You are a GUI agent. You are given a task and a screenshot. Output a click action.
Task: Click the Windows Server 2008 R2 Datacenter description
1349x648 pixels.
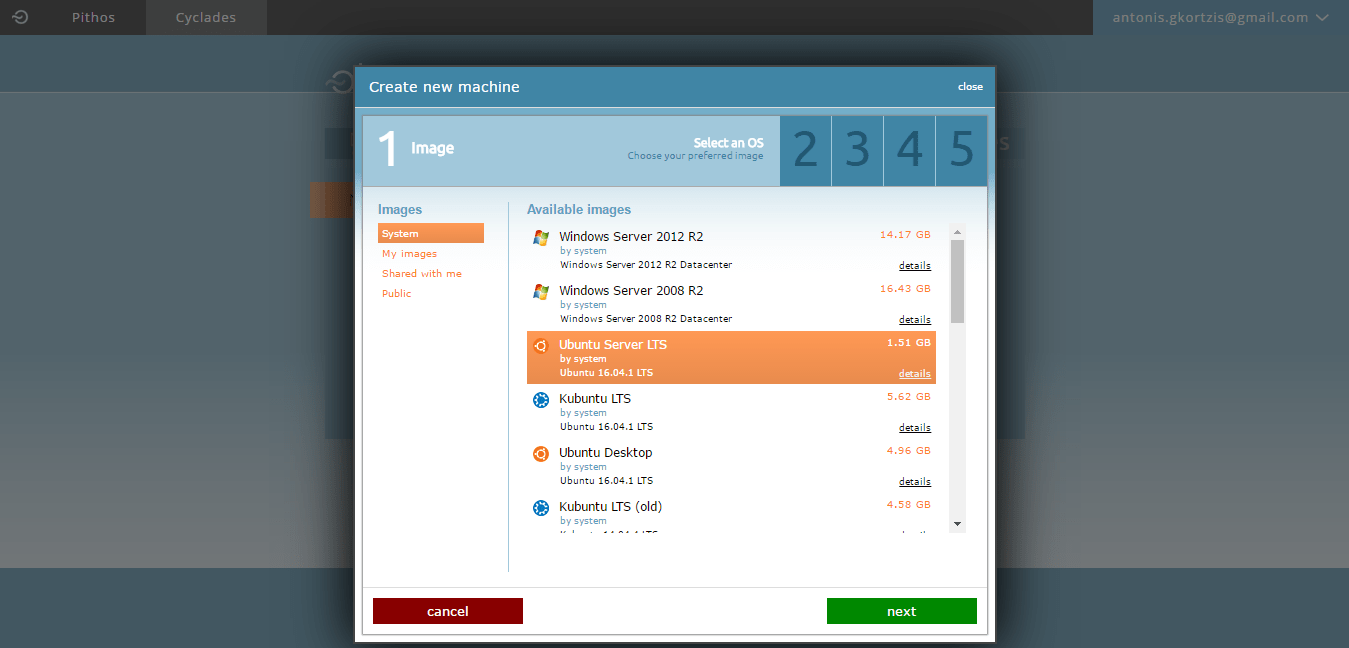click(x=646, y=319)
